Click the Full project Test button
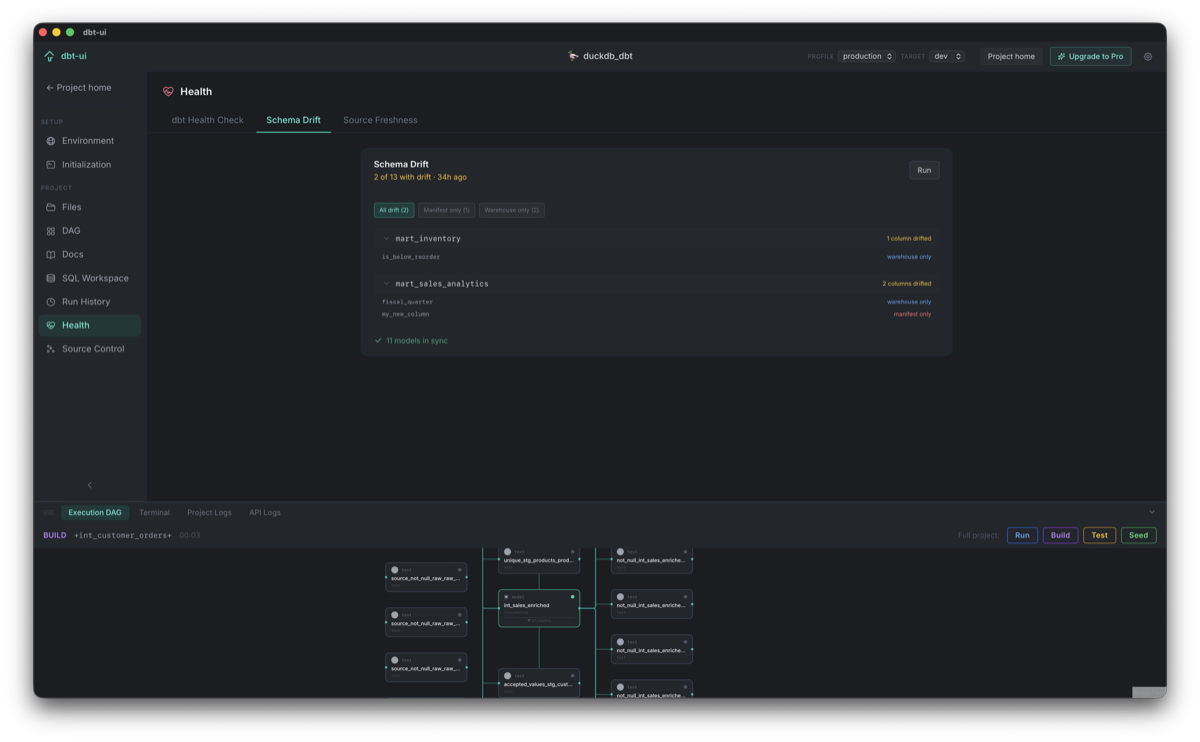The image size is (1200, 742). [x=1099, y=535]
